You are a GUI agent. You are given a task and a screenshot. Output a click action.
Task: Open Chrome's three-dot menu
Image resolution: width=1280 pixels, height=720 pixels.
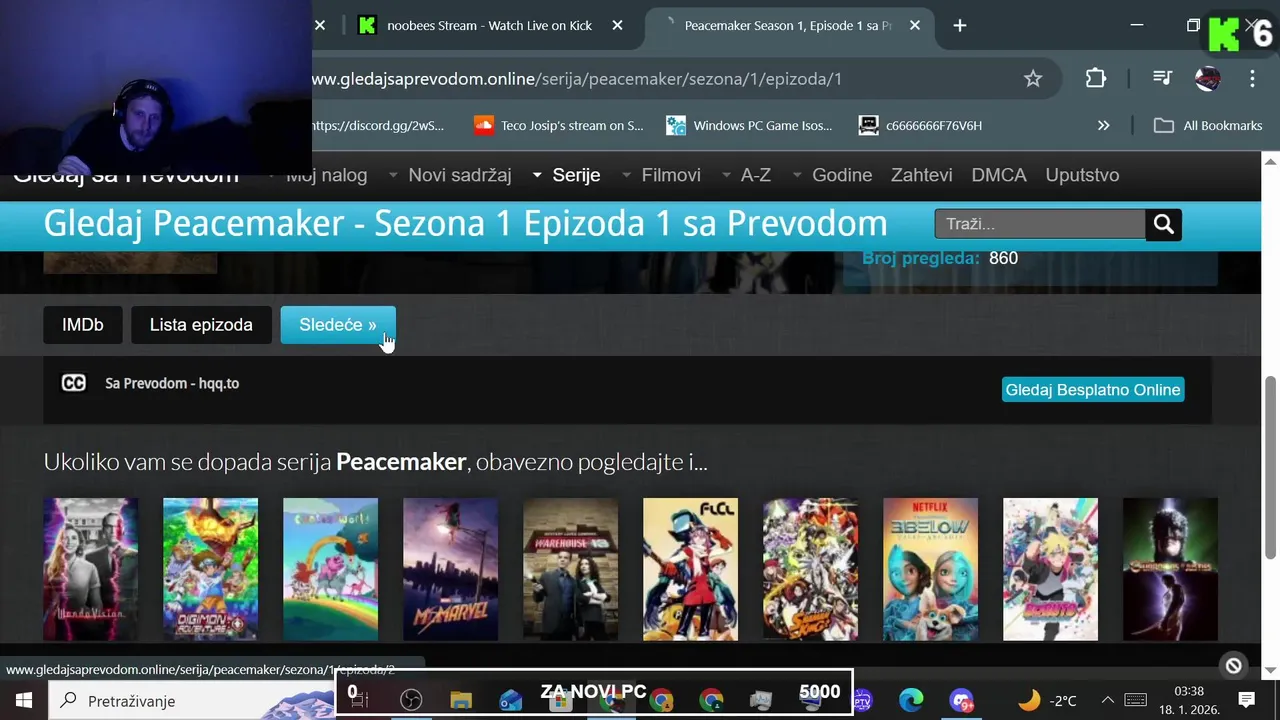click(x=1252, y=79)
